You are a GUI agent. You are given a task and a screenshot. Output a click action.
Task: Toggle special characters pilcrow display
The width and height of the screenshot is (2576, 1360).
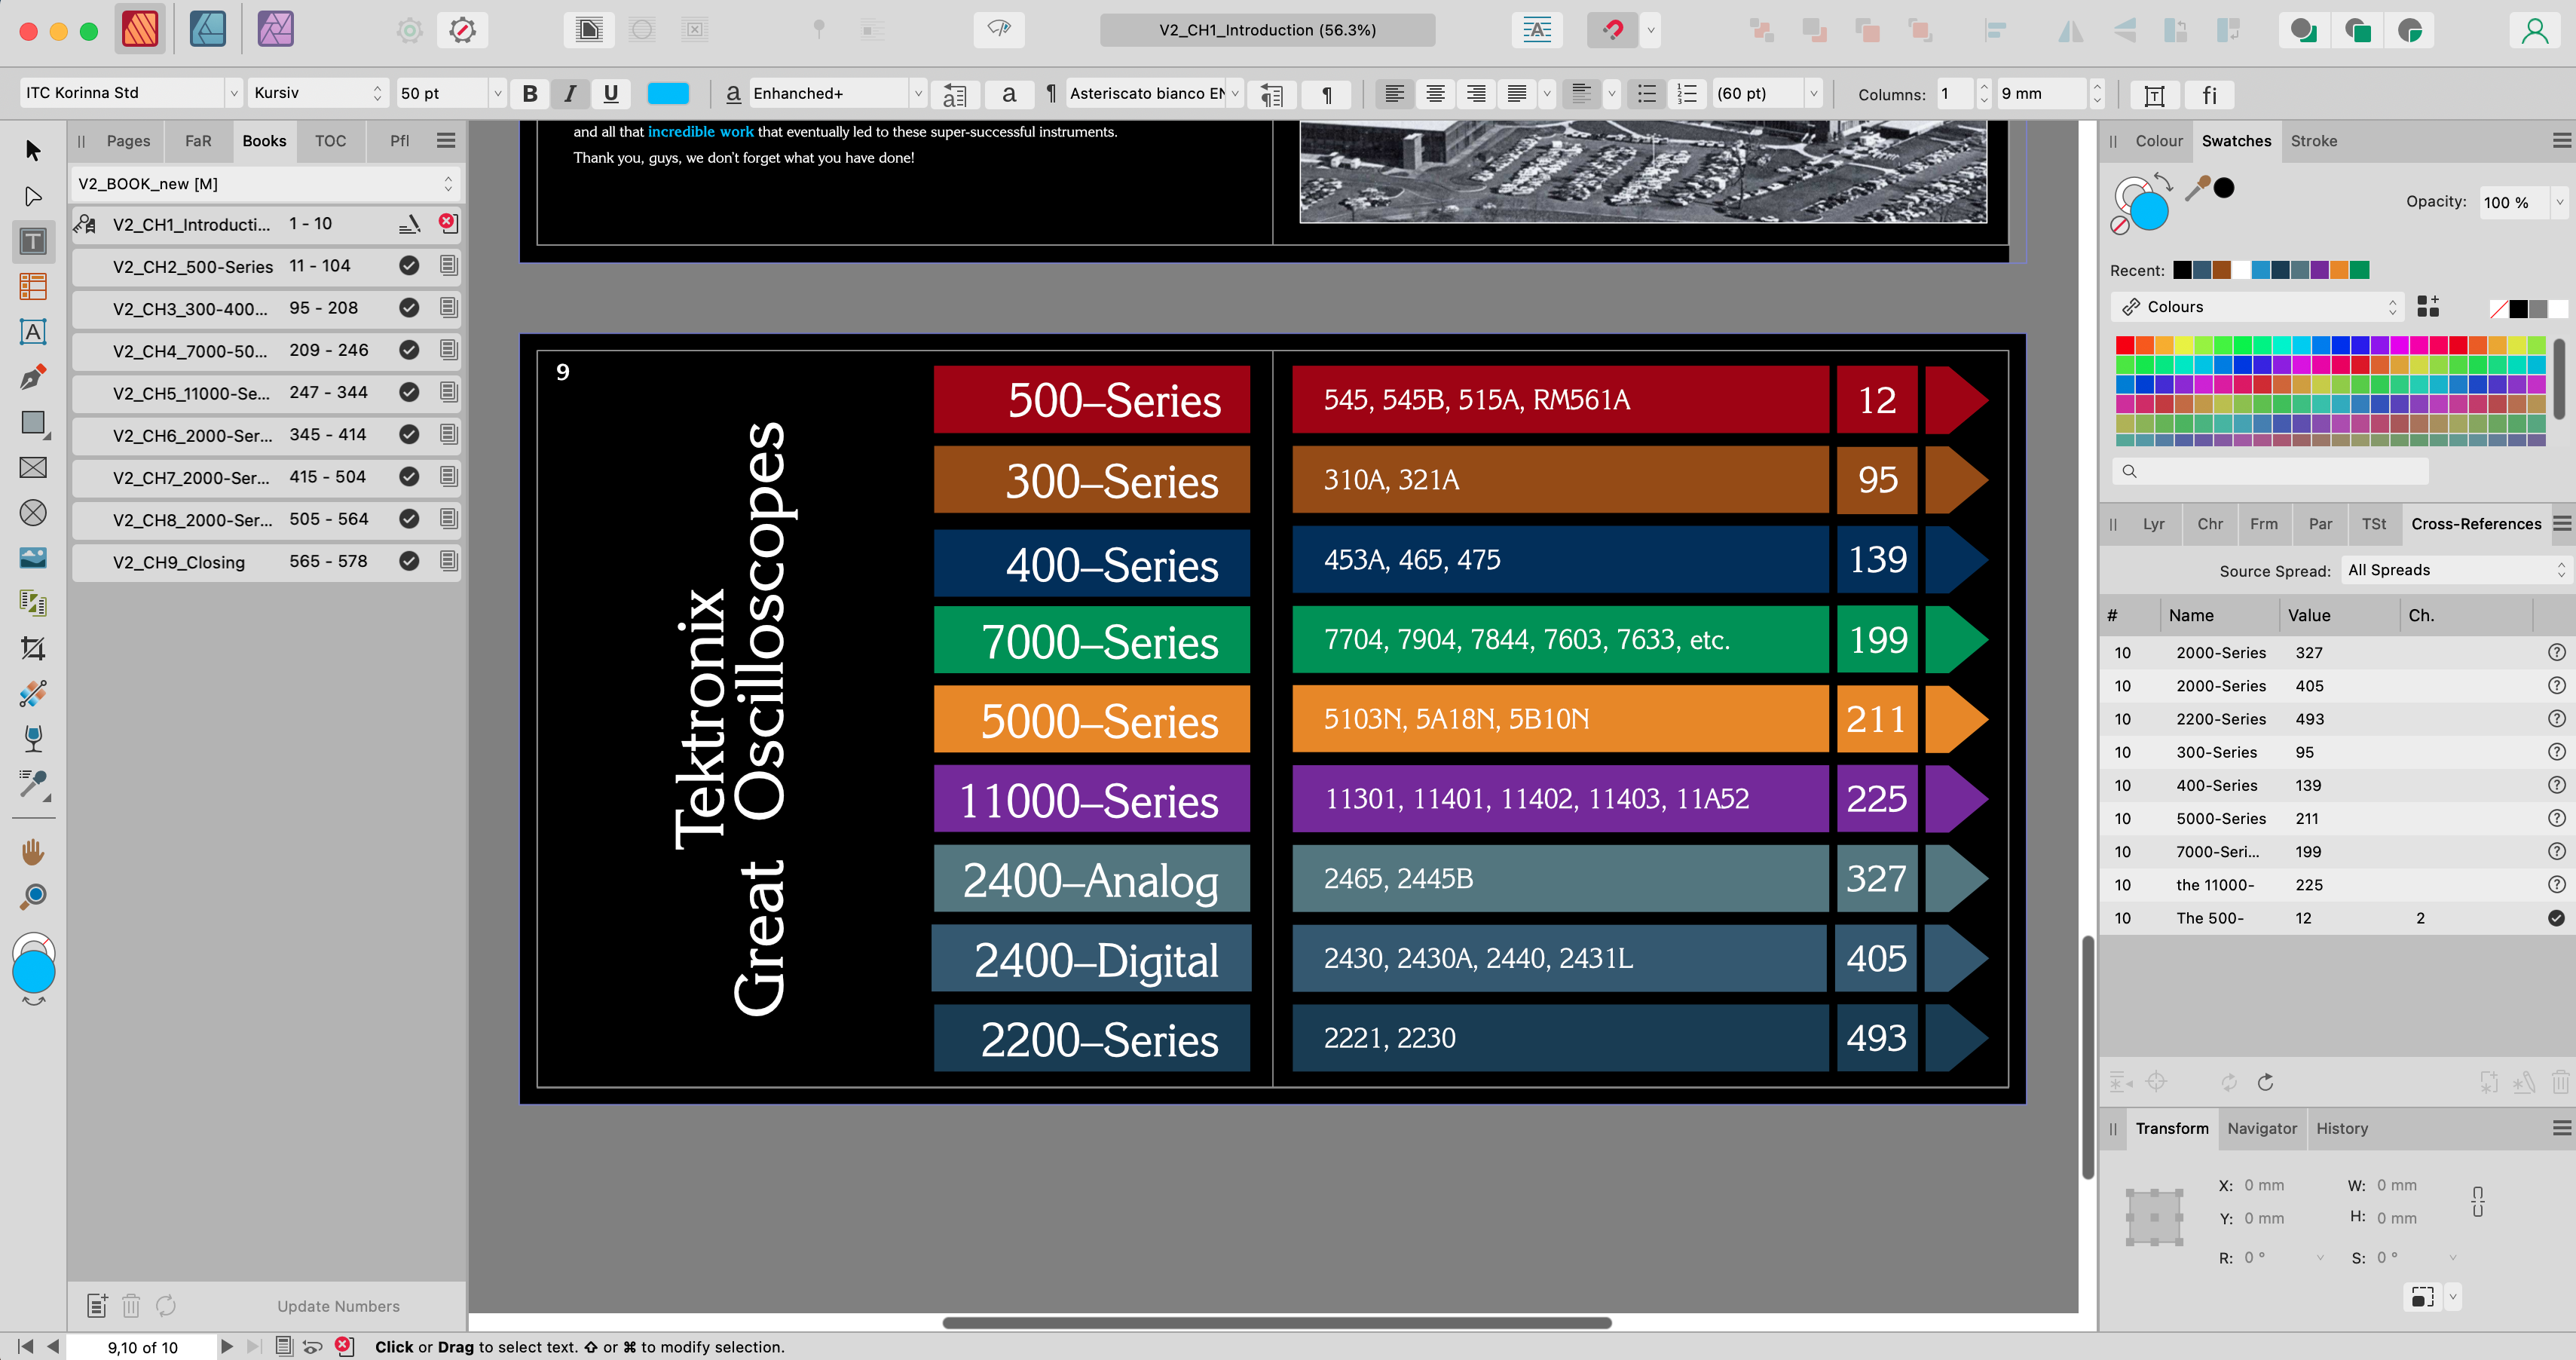[x=1327, y=94]
